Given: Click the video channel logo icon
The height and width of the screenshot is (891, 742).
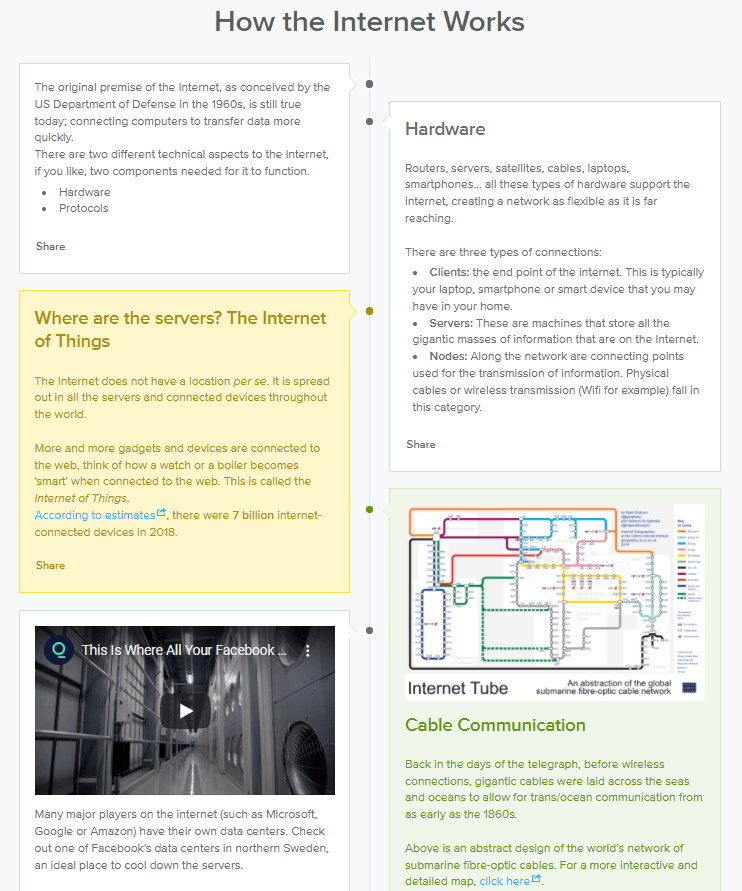Looking at the screenshot, I should coord(59,649).
